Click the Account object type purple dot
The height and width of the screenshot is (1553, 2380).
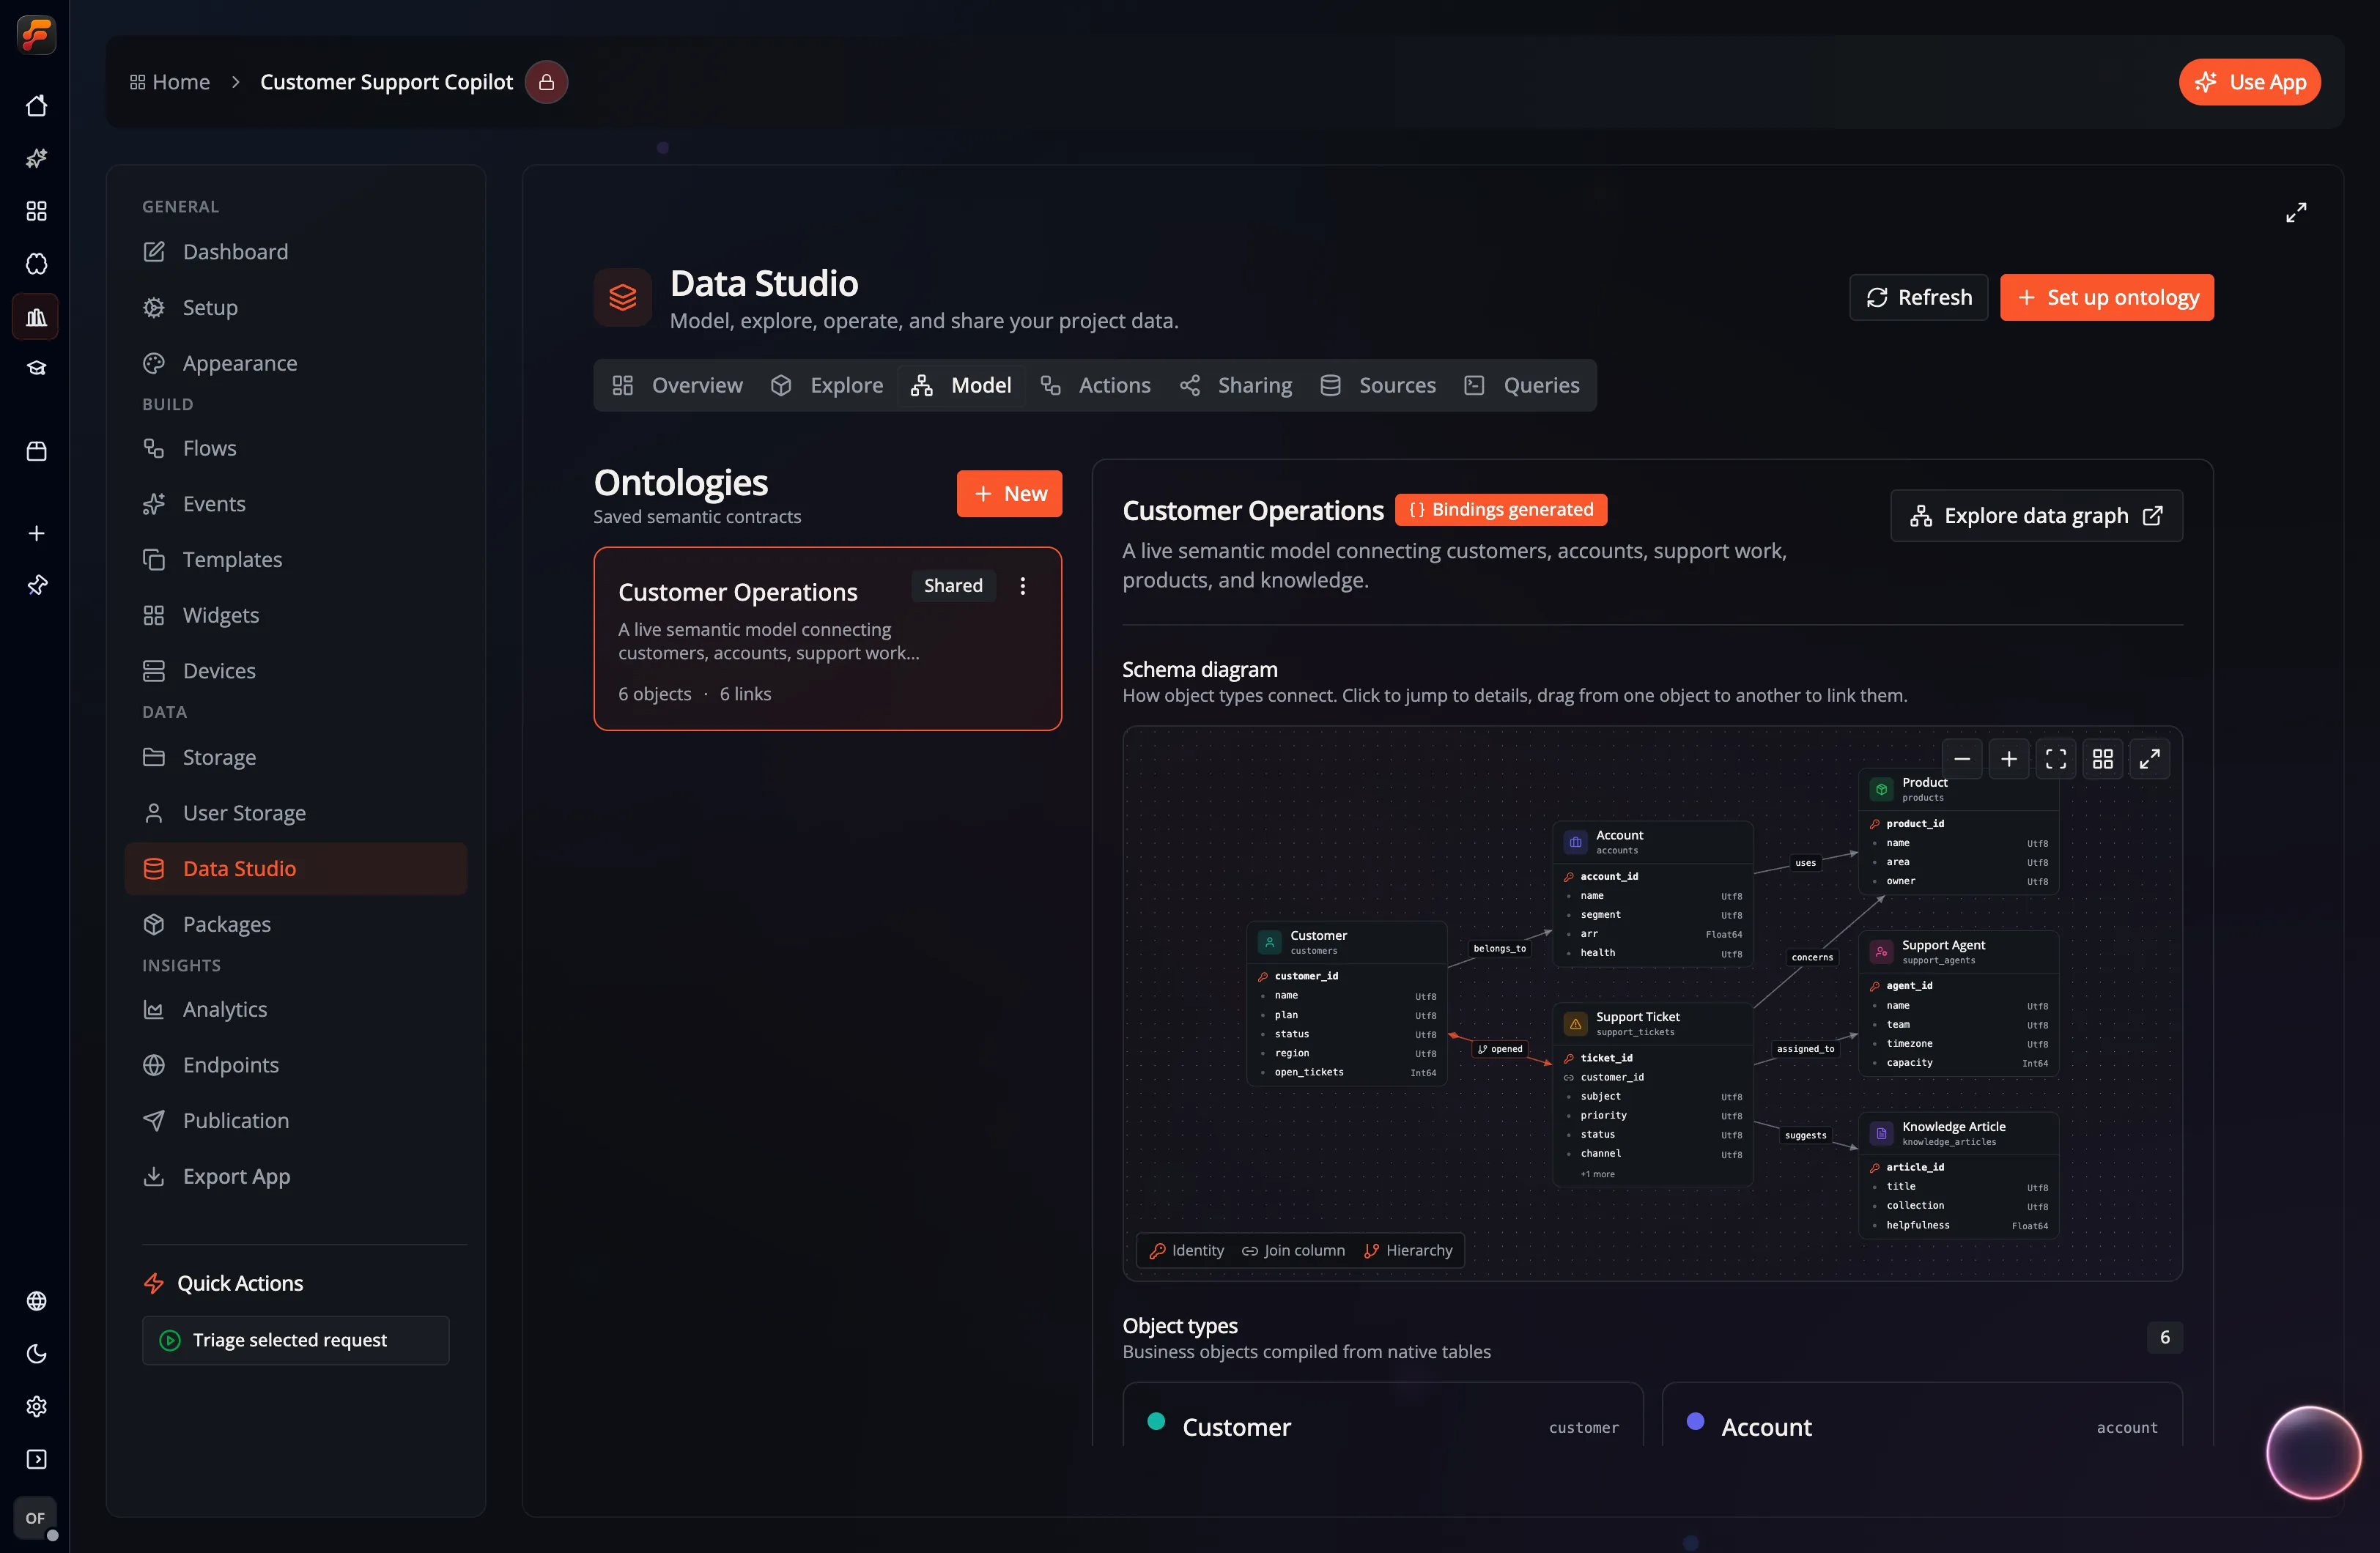pos(1695,1421)
